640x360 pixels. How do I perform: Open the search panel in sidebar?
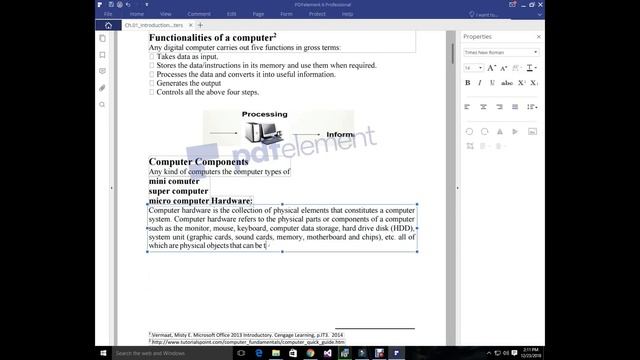point(102,104)
